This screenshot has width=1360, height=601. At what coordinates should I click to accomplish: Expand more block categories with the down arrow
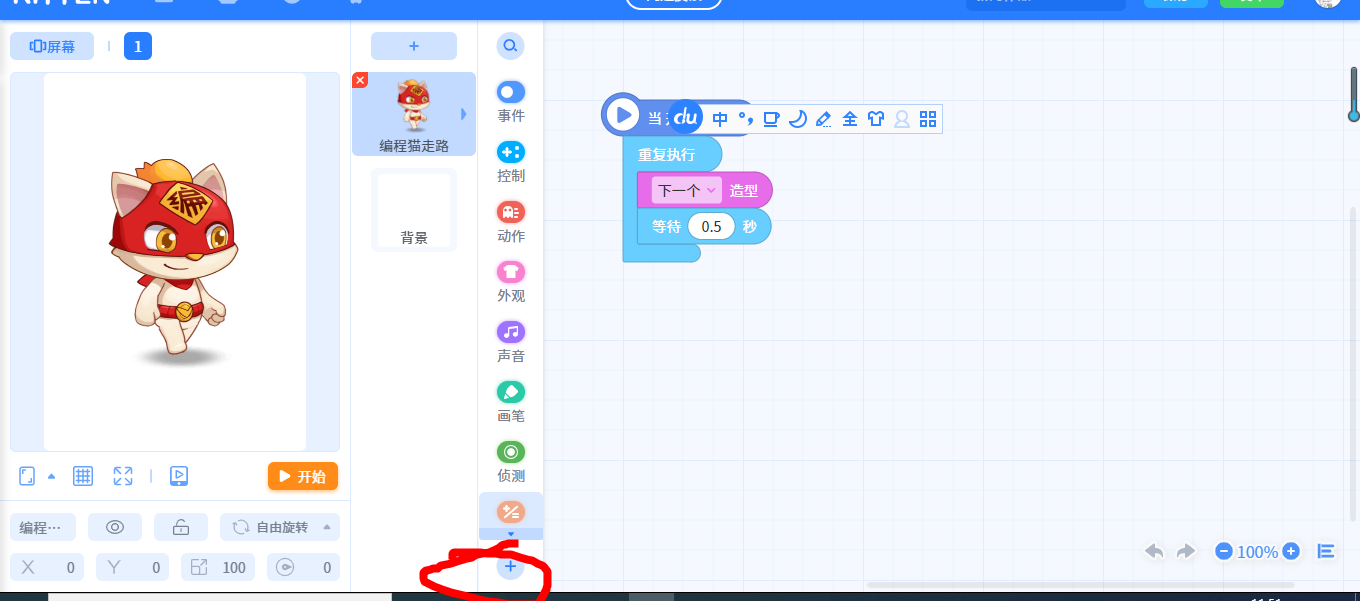[x=511, y=534]
